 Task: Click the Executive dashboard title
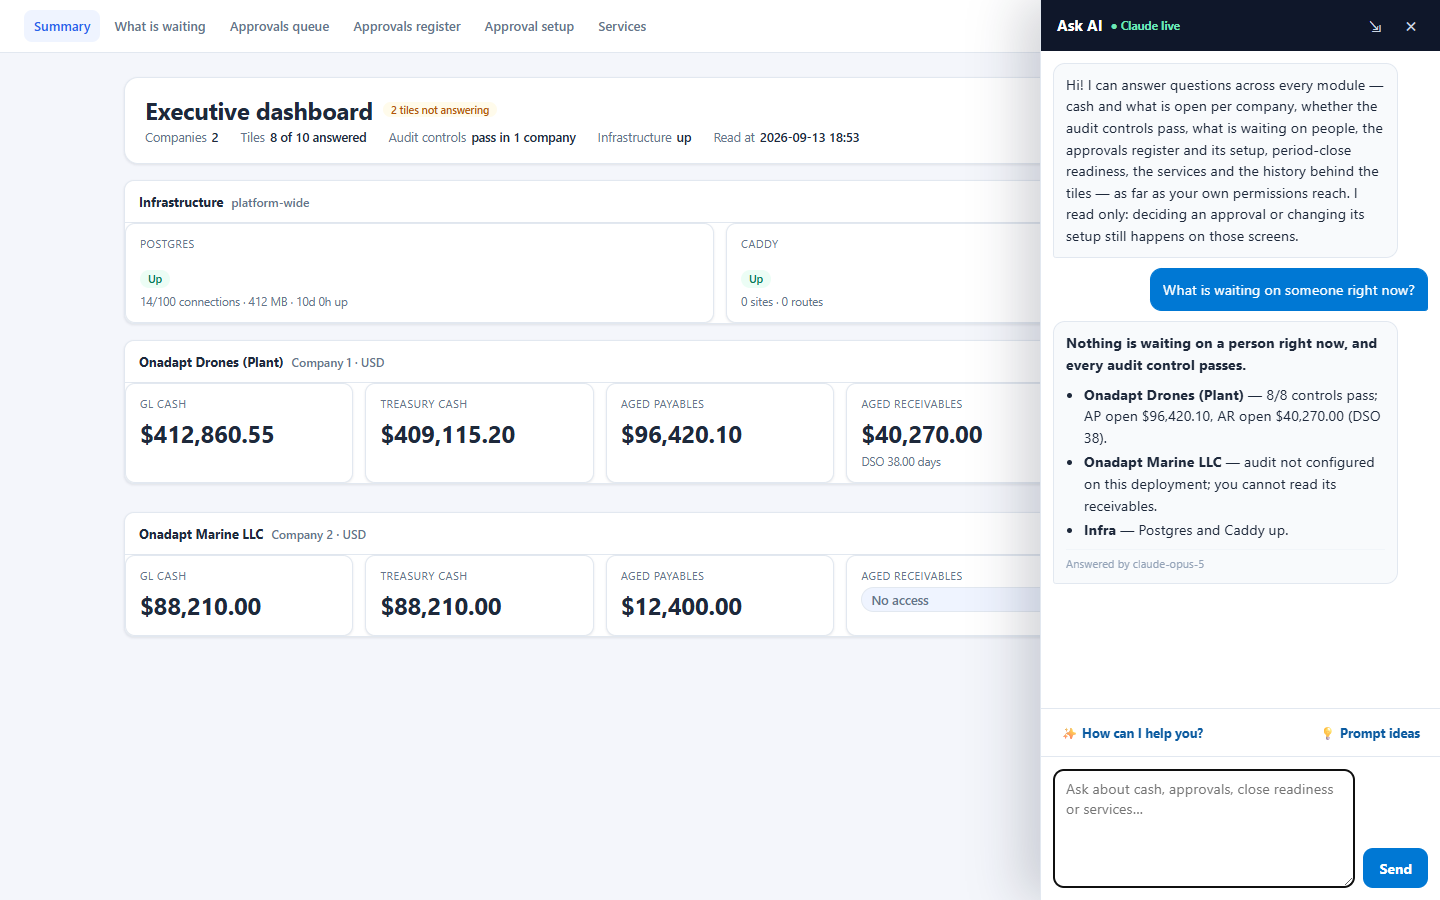point(259,111)
